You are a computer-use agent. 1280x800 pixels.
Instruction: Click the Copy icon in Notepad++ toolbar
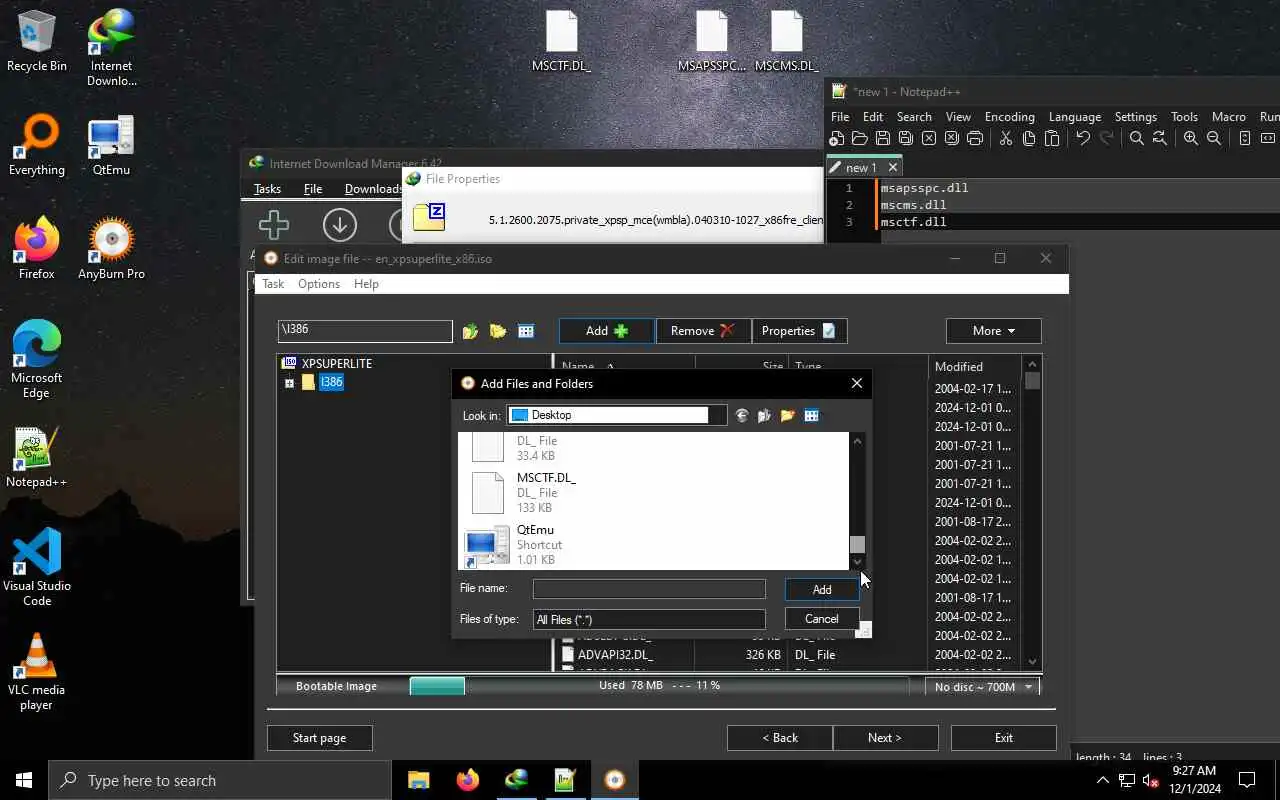pos(1029,139)
